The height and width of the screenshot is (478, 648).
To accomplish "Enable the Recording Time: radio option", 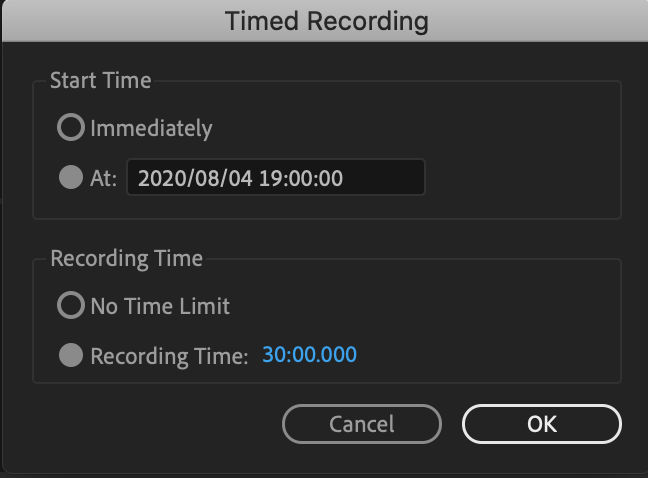I will [x=72, y=356].
